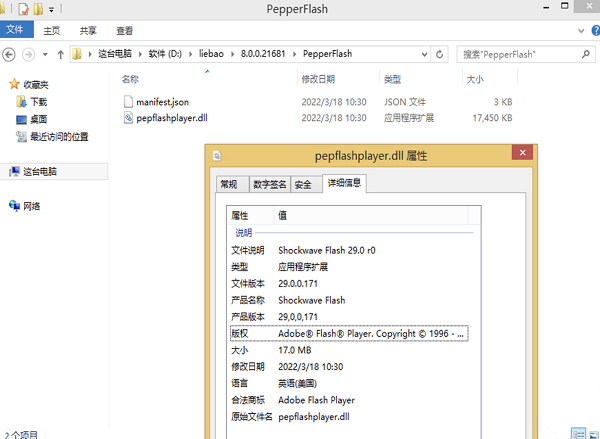Select PepperFlash in address path
The height and width of the screenshot is (439, 600).
327,54
